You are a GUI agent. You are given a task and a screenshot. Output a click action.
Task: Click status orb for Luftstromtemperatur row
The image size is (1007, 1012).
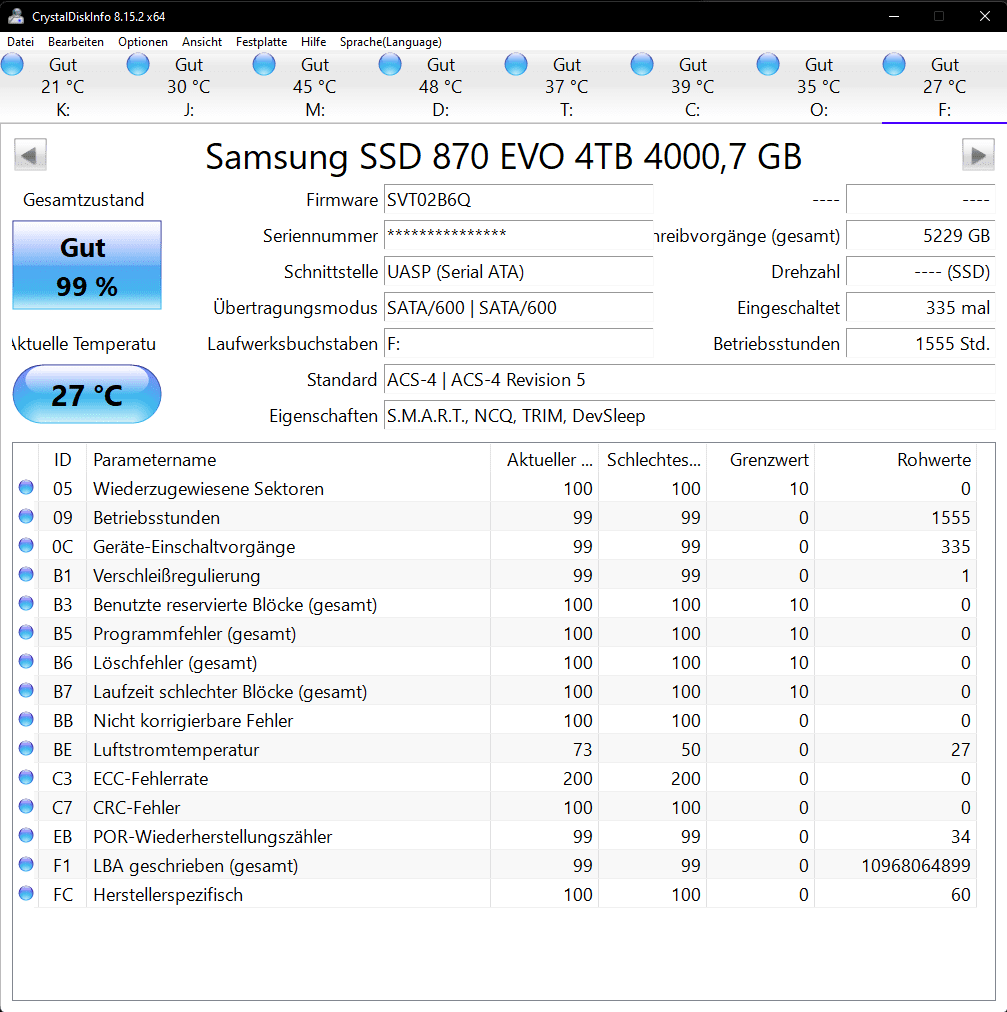tap(26, 748)
